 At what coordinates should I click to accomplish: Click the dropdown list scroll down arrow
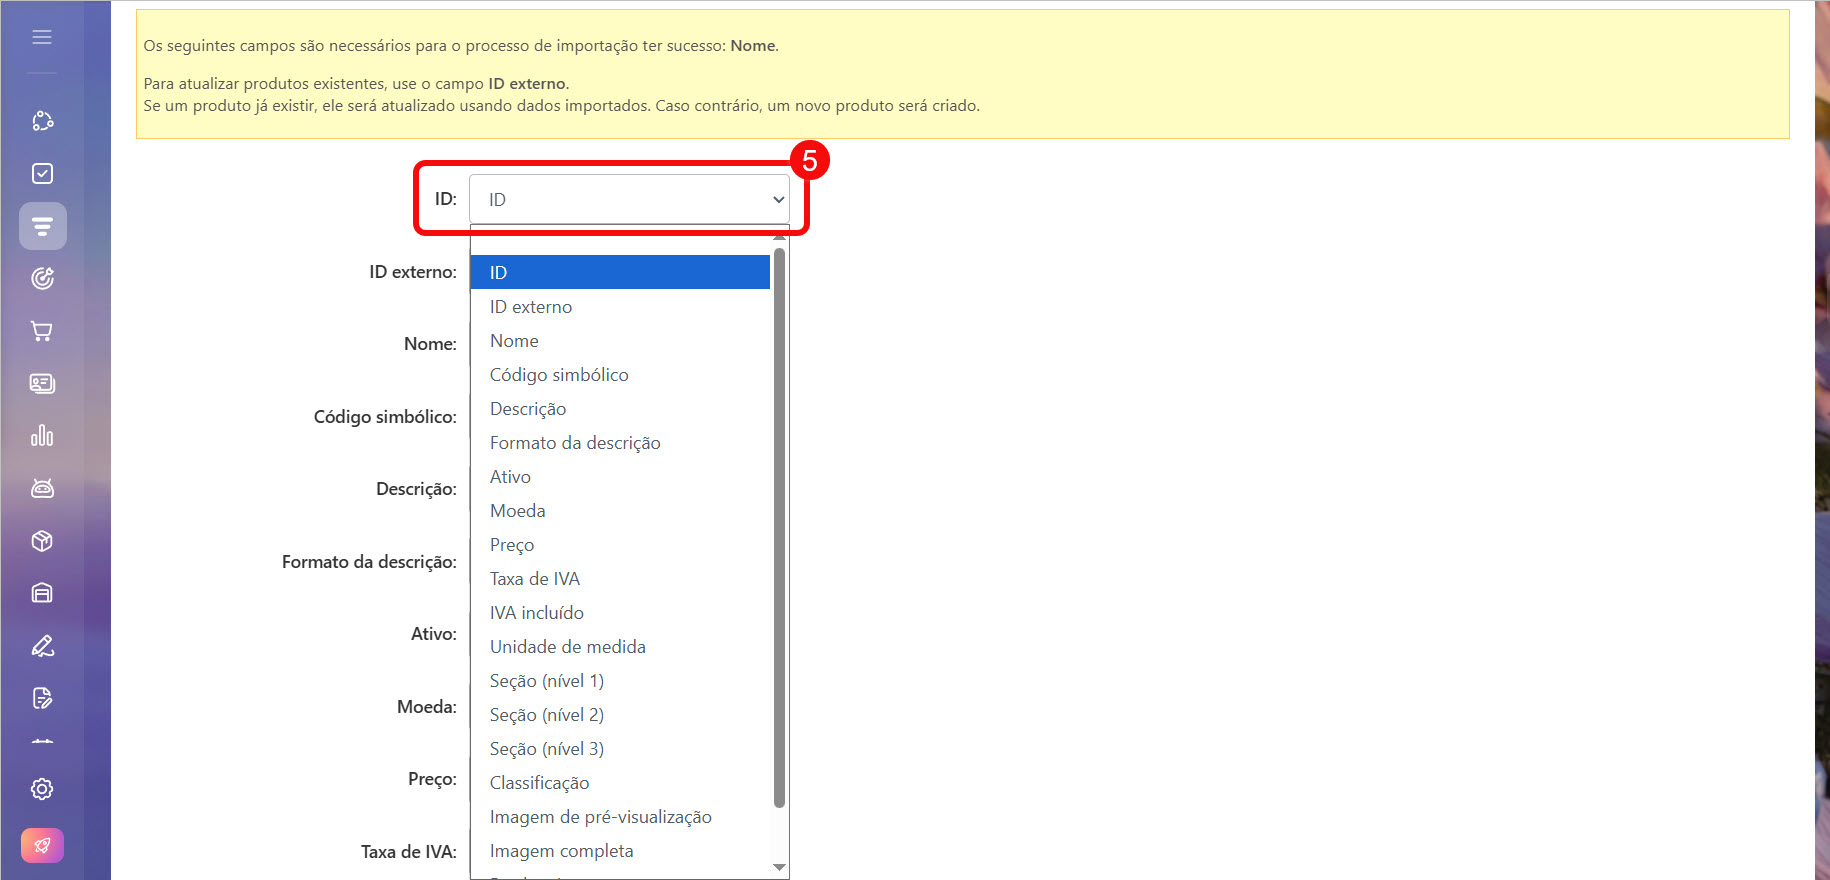pos(779,867)
